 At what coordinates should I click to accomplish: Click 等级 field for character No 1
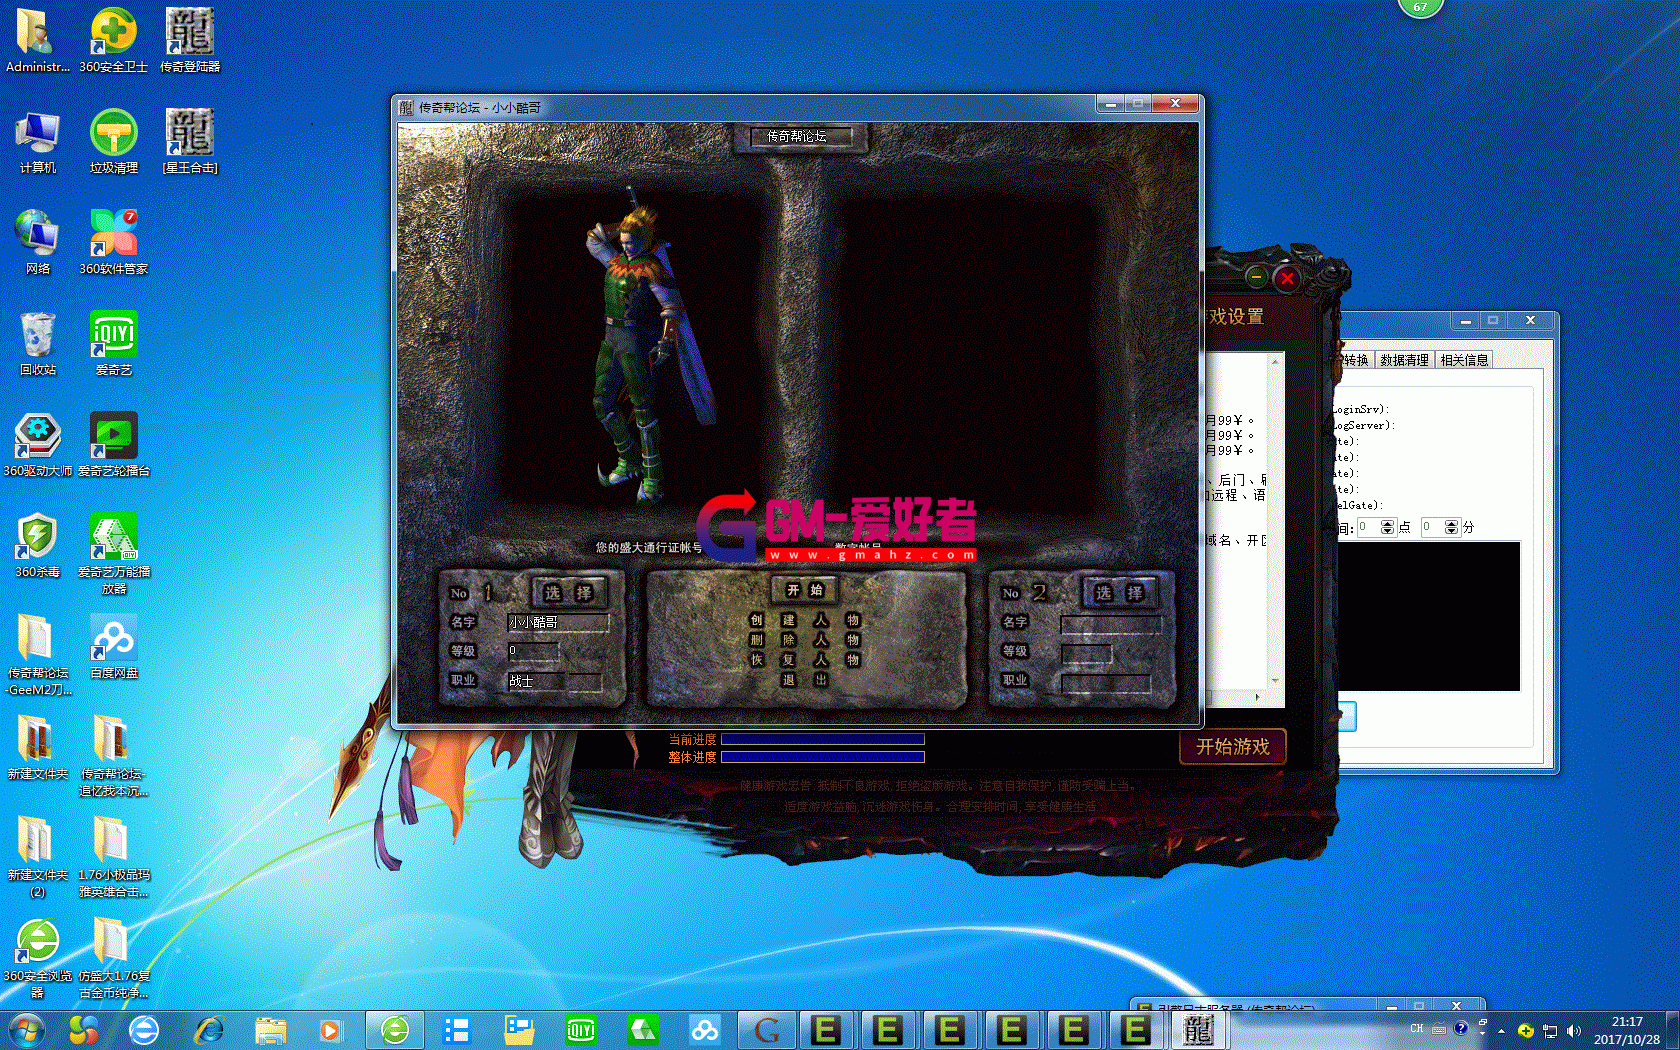tap(532, 651)
